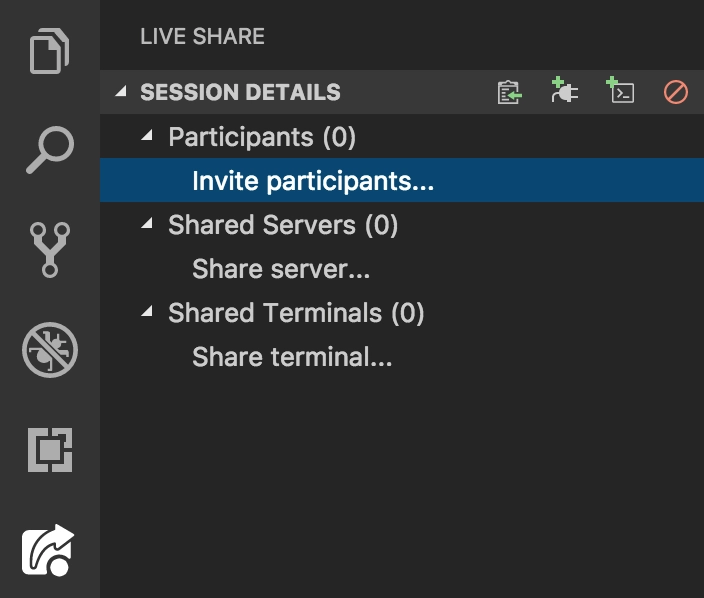Collapse the Shared Servers (0) node
Viewport: 704px width, 598px height.
pos(147,223)
